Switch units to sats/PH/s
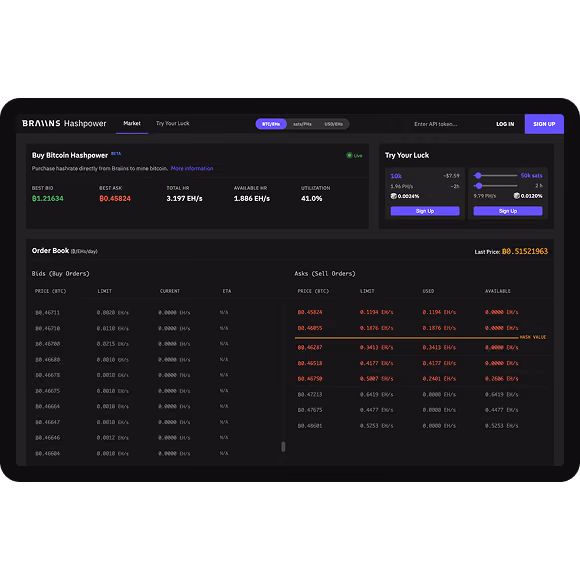This screenshot has height=580, width=580. 302,124
